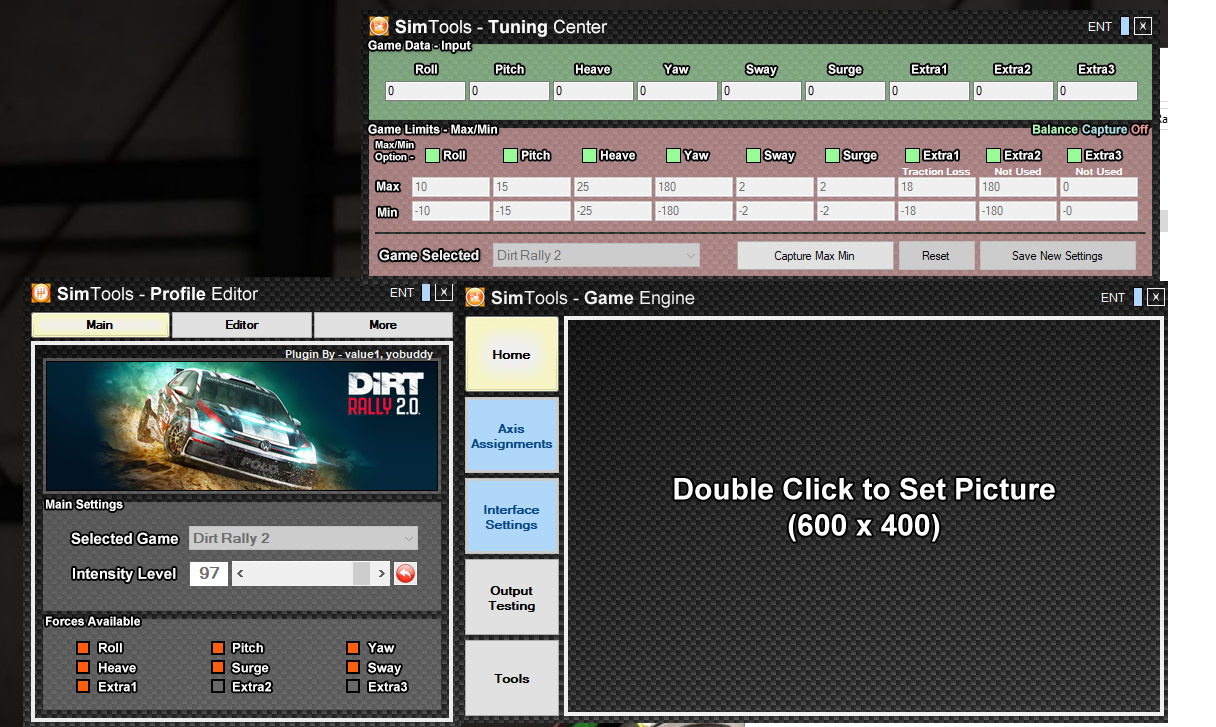Click Save New Settings button
This screenshot has height=727, width=1216.
click(1057, 255)
